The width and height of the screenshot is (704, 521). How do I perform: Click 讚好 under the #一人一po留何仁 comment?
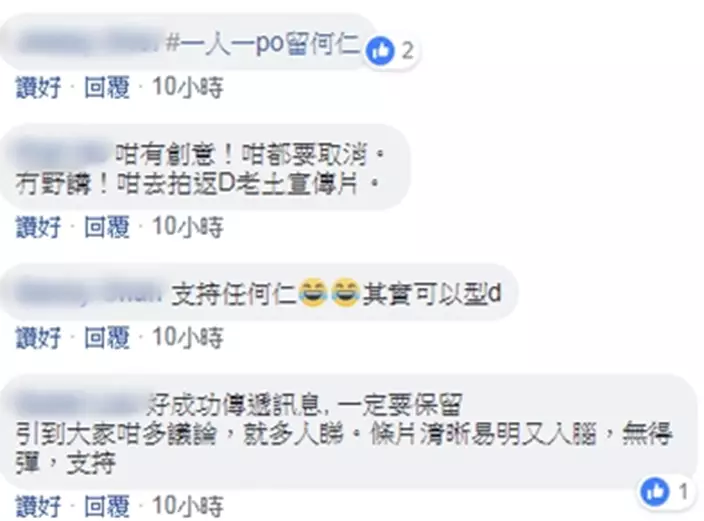(38, 87)
